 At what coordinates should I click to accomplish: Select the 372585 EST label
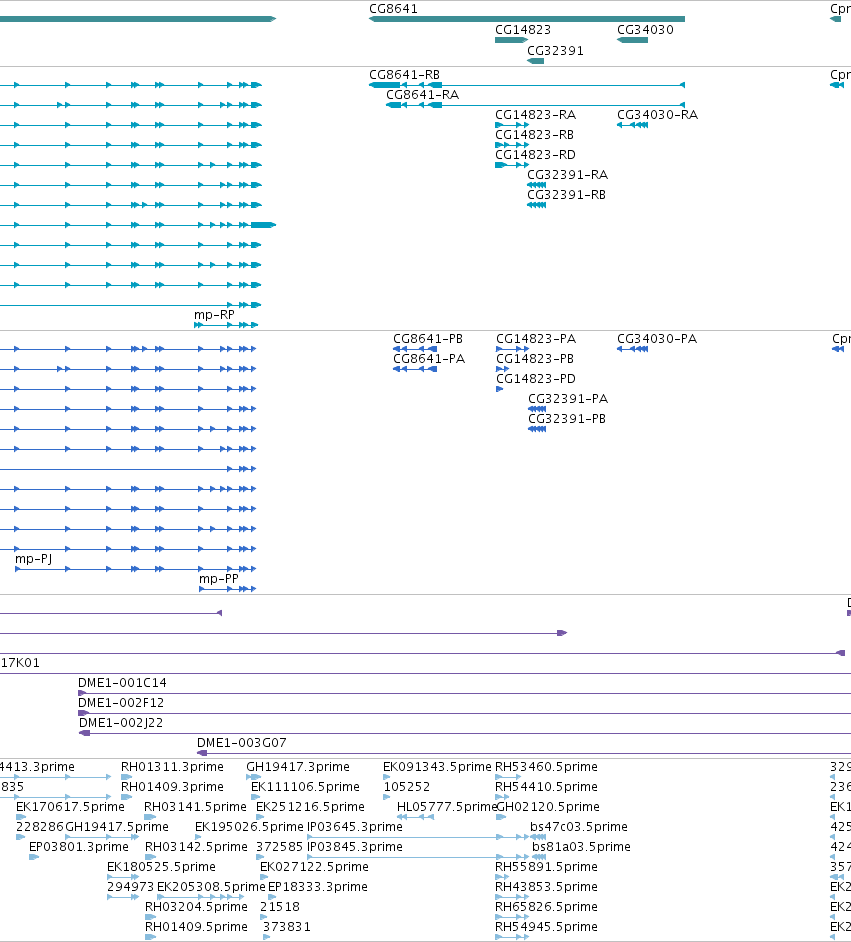click(279, 846)
